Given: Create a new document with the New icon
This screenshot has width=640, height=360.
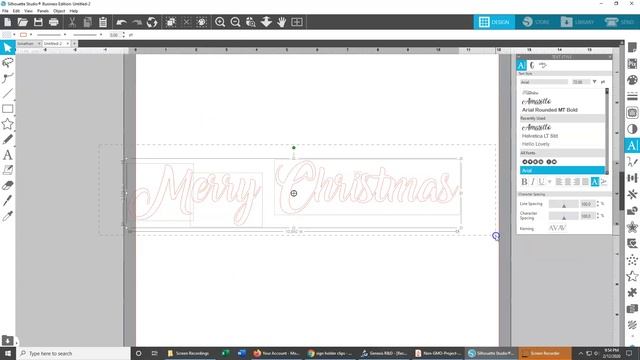Looking at the screenshot, I should (7, 22).
